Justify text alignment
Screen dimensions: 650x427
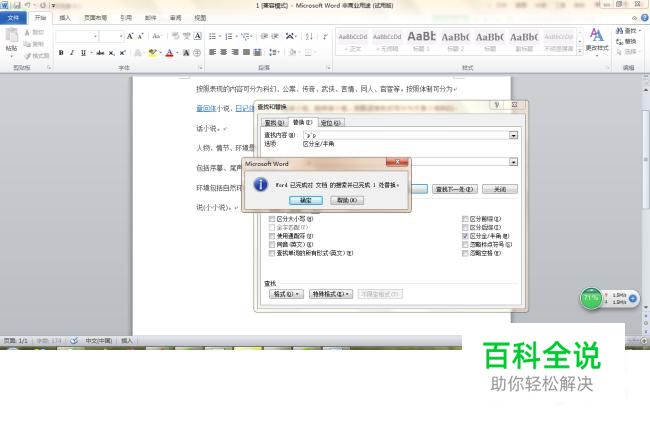click(246, 52)
